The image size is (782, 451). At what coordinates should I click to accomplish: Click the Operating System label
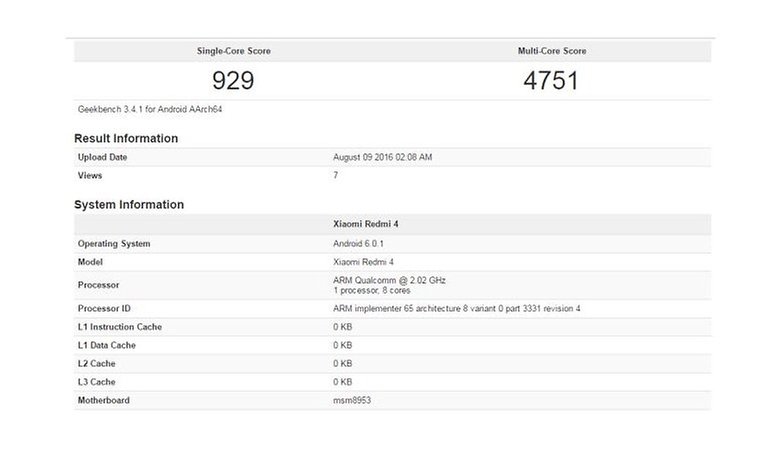[x=114, y=243]
